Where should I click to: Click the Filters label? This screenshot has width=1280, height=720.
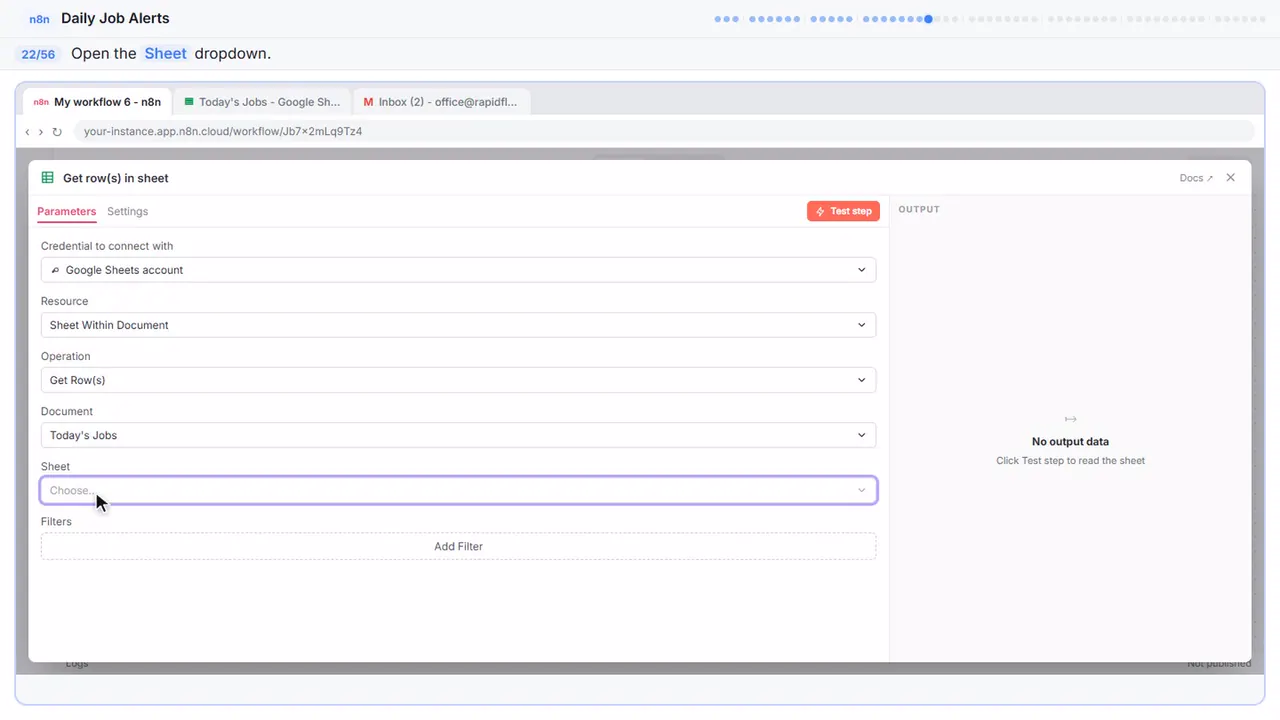coord(56,521)
